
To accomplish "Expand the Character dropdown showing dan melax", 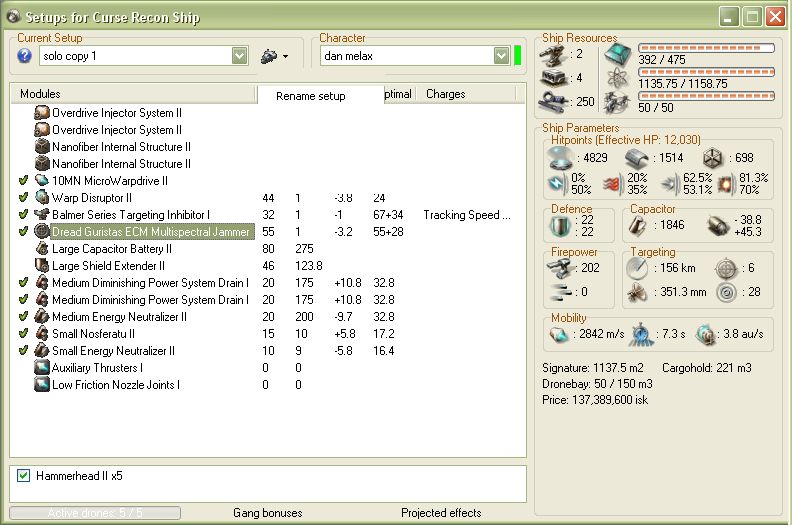I will tap(501, 57).
